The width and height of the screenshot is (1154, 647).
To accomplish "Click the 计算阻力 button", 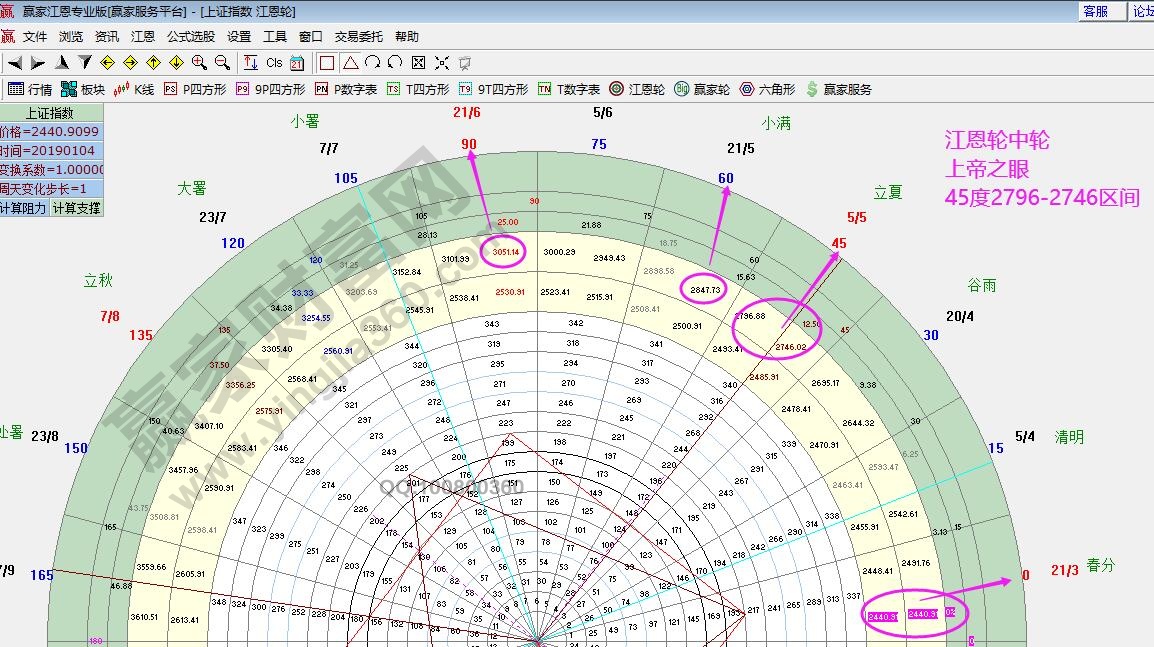I will pos(24,208).
